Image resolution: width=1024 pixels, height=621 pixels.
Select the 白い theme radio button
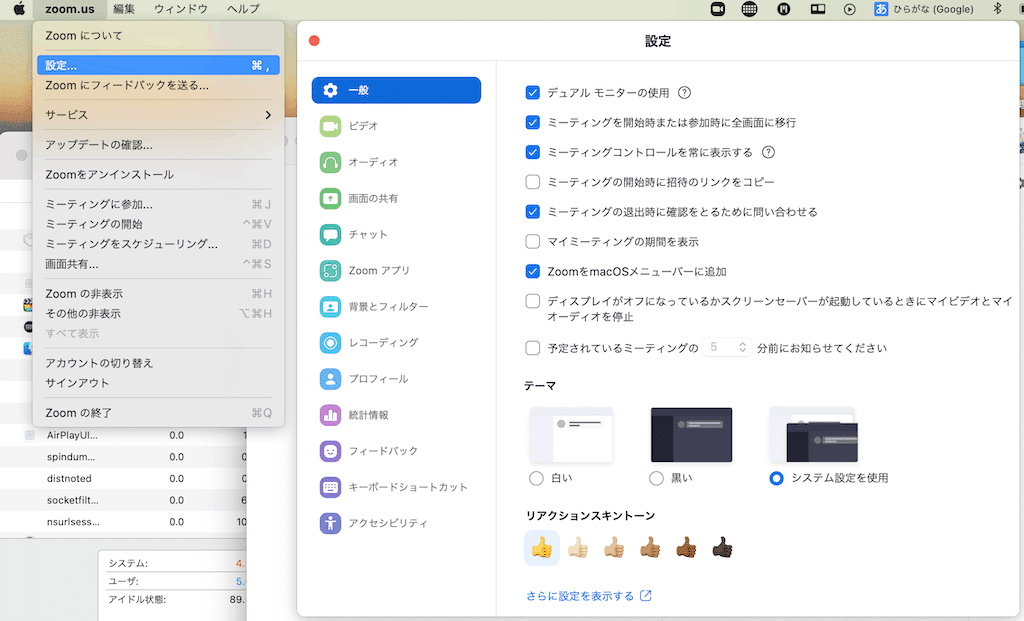click(536, 478)
